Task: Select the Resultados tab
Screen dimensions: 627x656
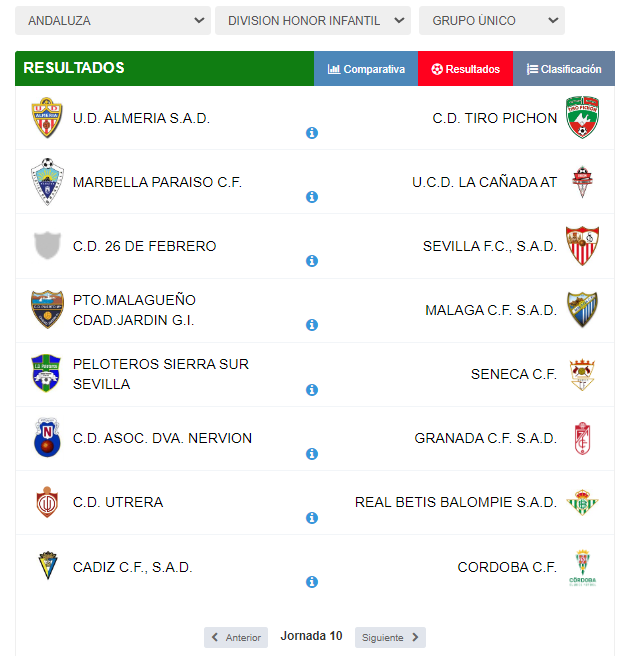Action: (465, 69)
